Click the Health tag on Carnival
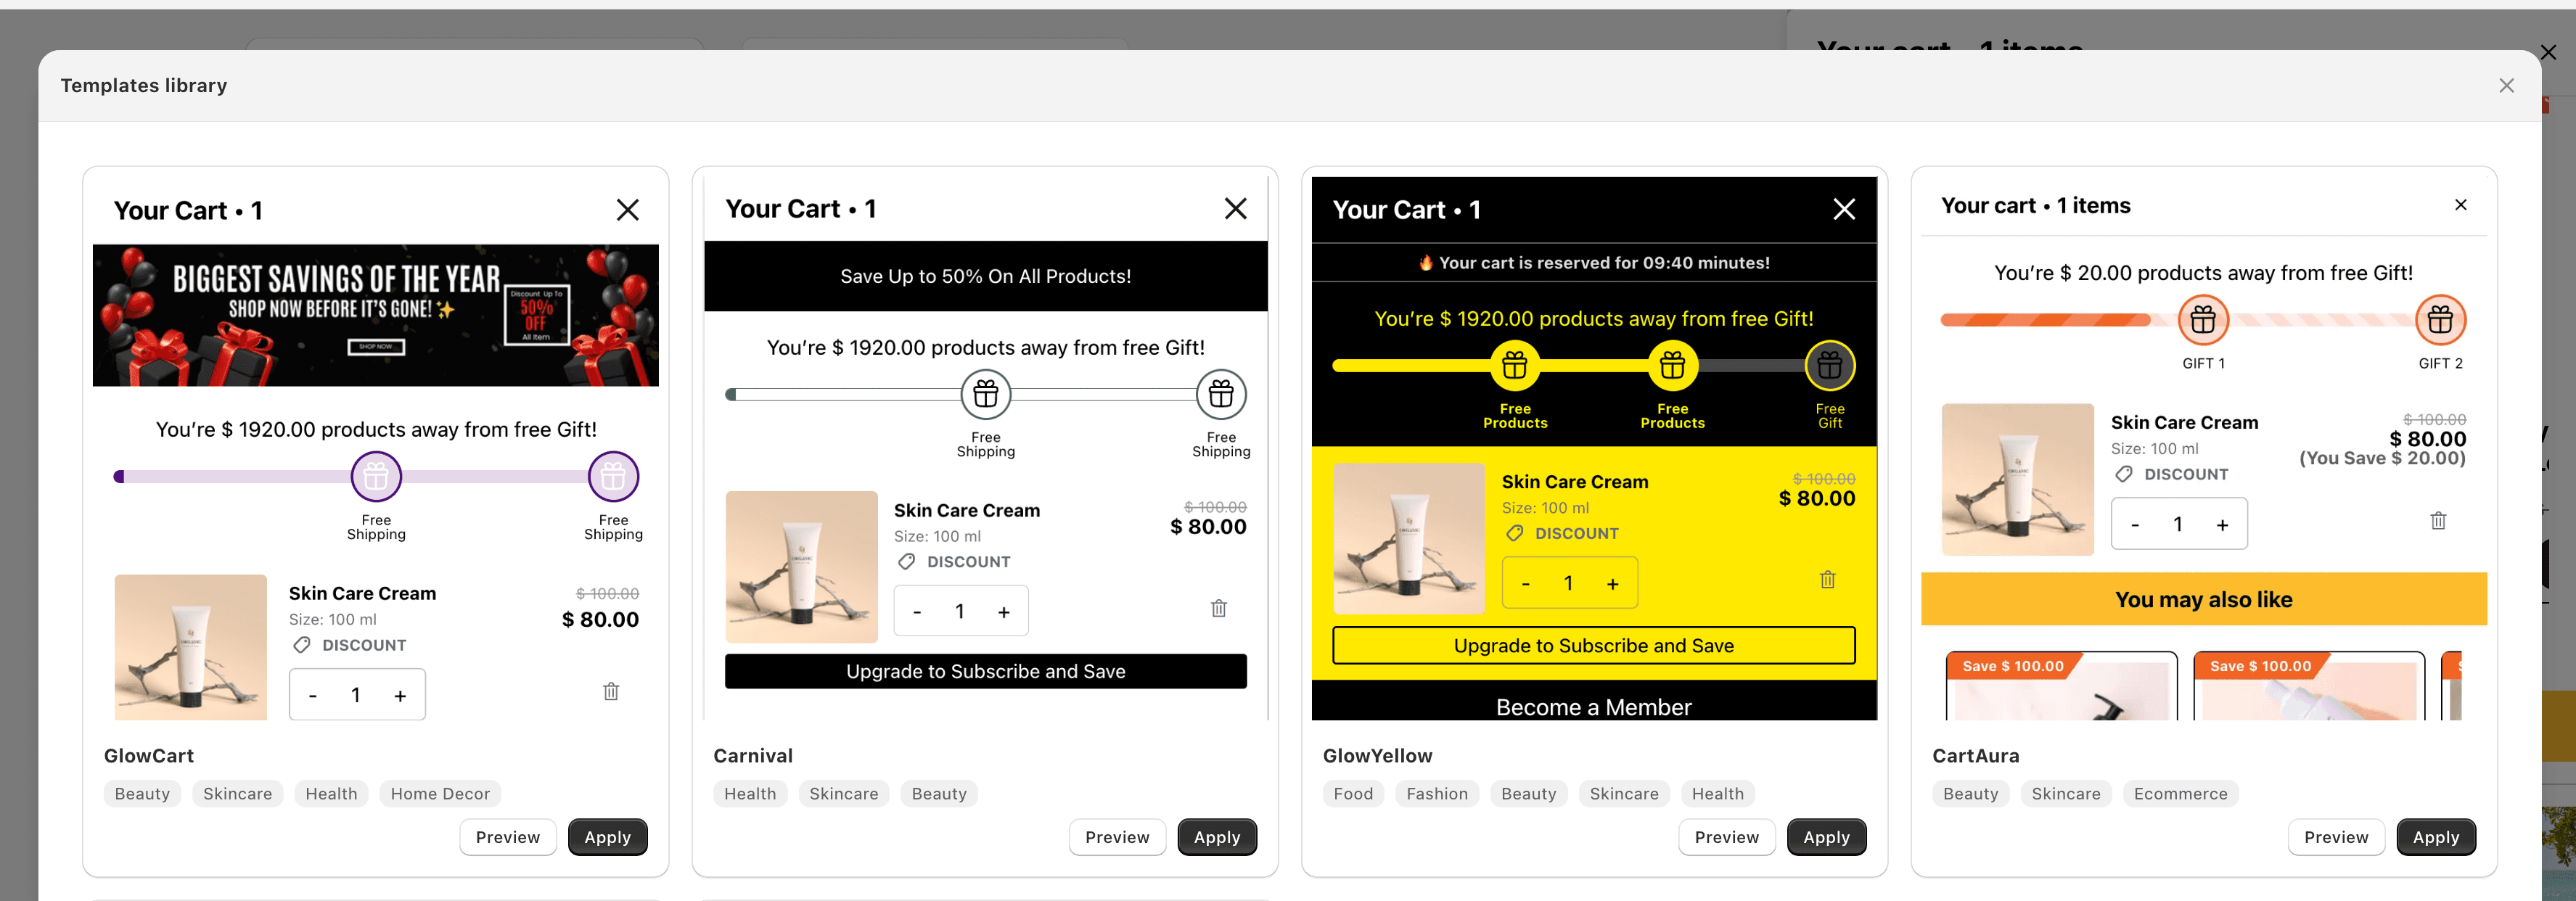 tap(750, 794)
